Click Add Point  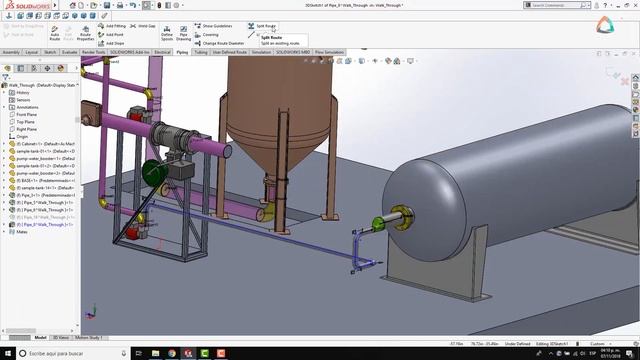click(x=111, y=35)
